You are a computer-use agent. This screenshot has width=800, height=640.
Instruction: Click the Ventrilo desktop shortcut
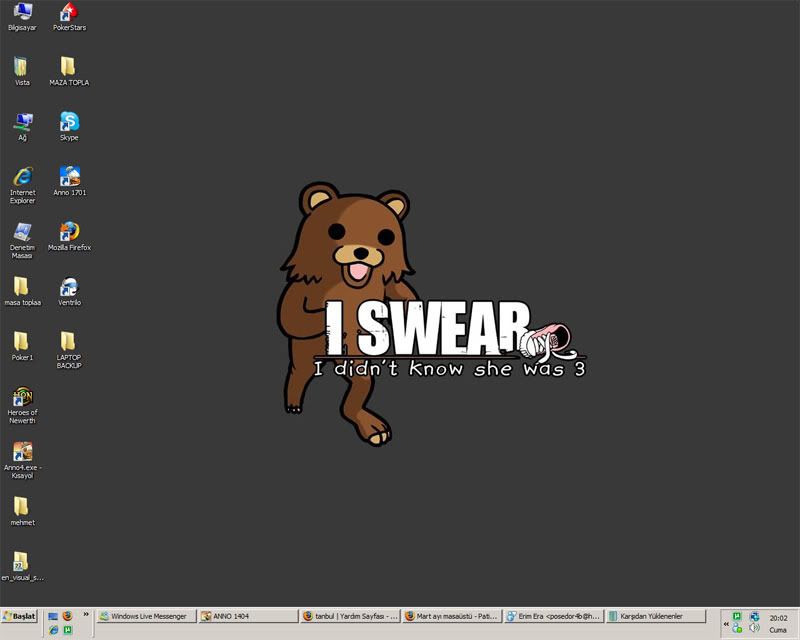[x=69, y=288]
